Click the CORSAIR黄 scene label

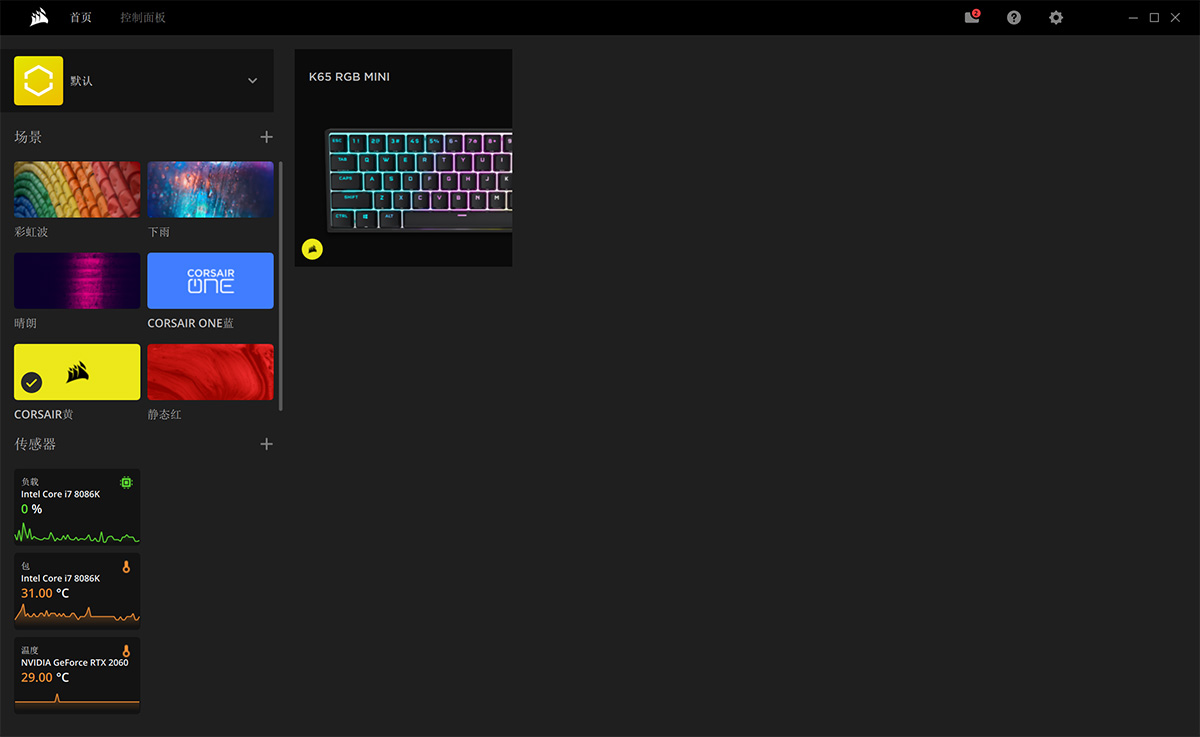coord(44,414)
